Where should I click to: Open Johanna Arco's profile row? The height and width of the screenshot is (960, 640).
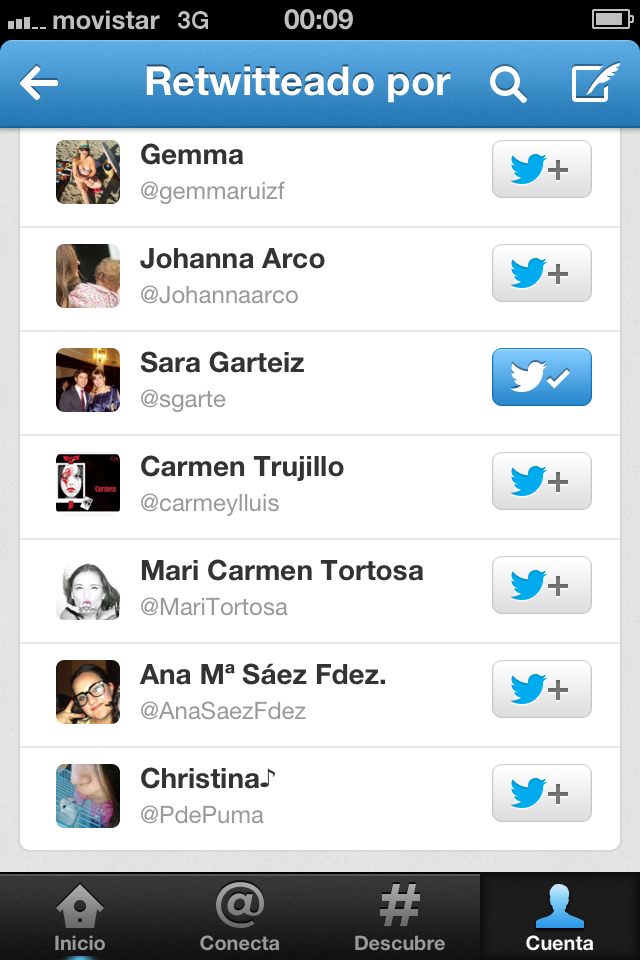[320, 279]
